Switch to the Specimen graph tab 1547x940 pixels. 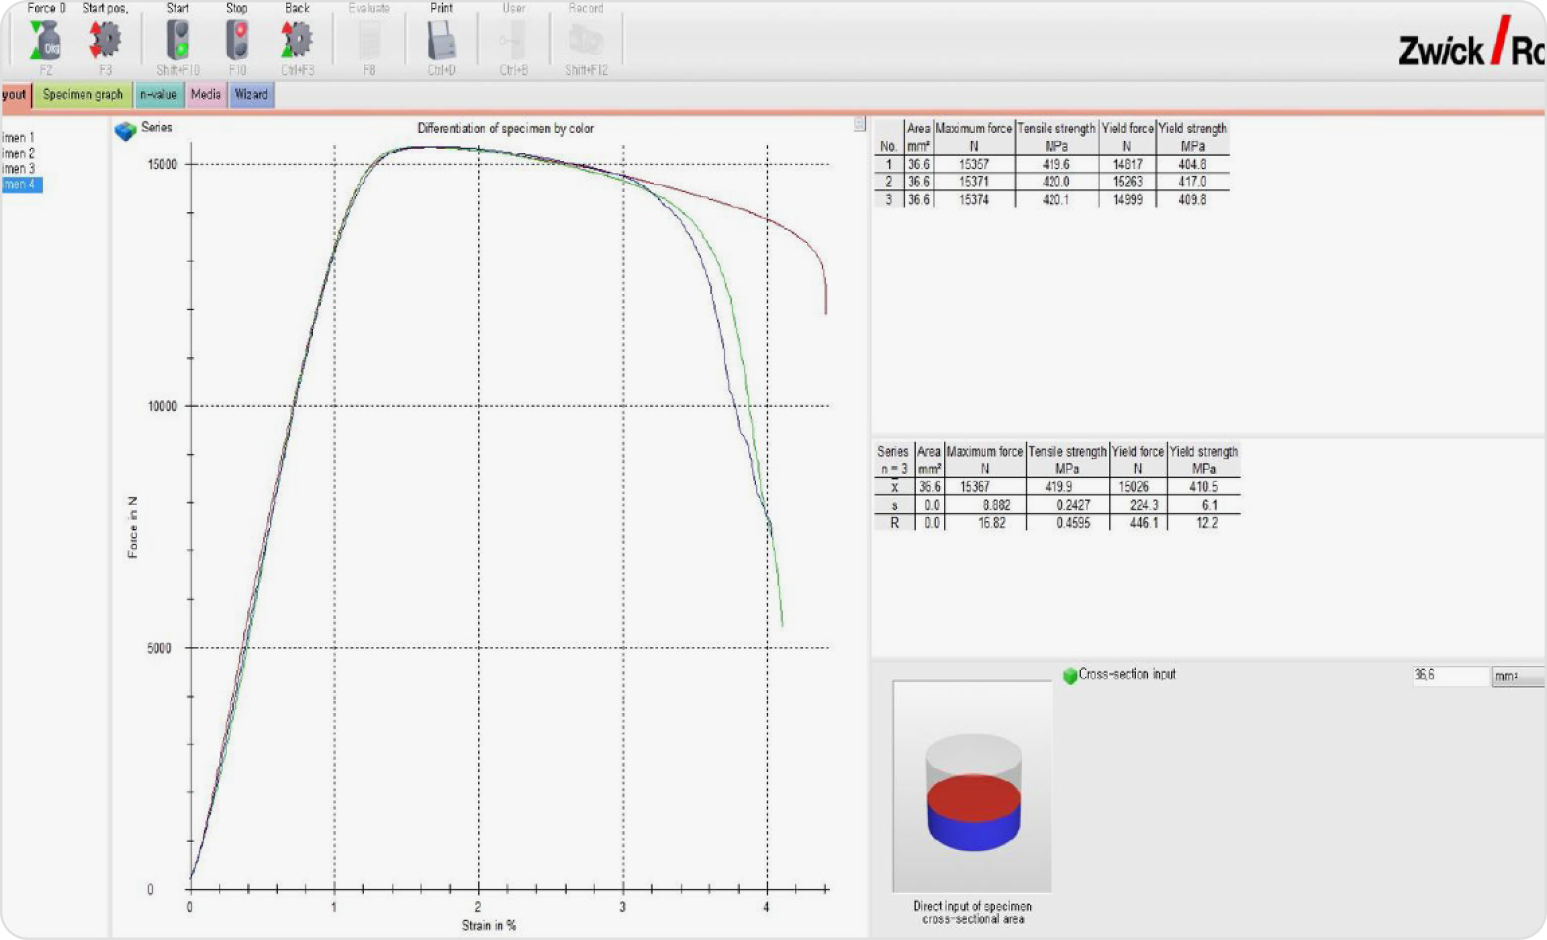click(x=82, y=95)
